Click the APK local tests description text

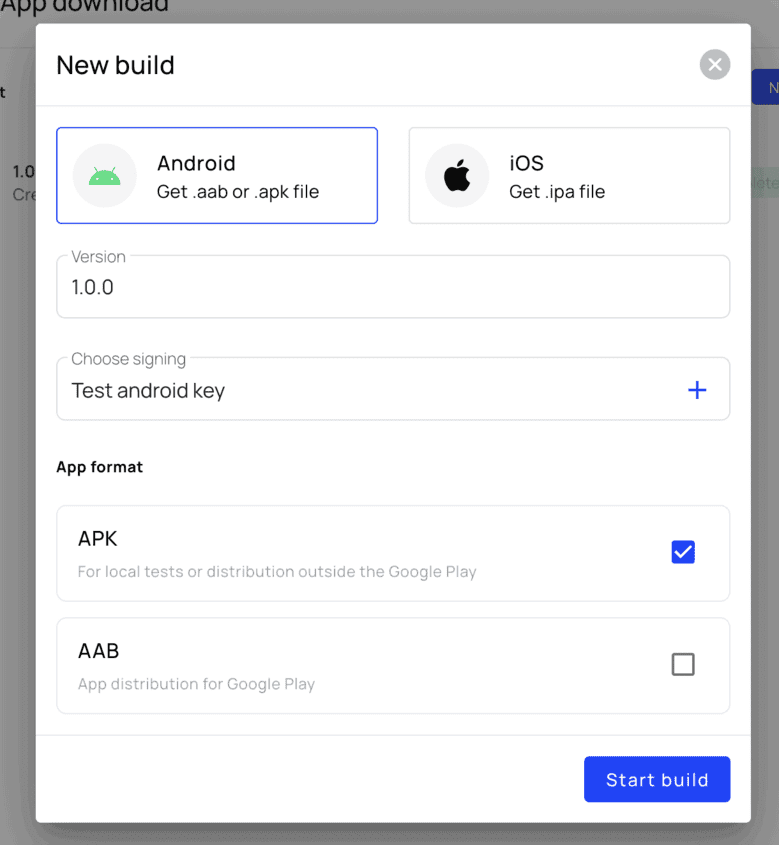point(277,571)
